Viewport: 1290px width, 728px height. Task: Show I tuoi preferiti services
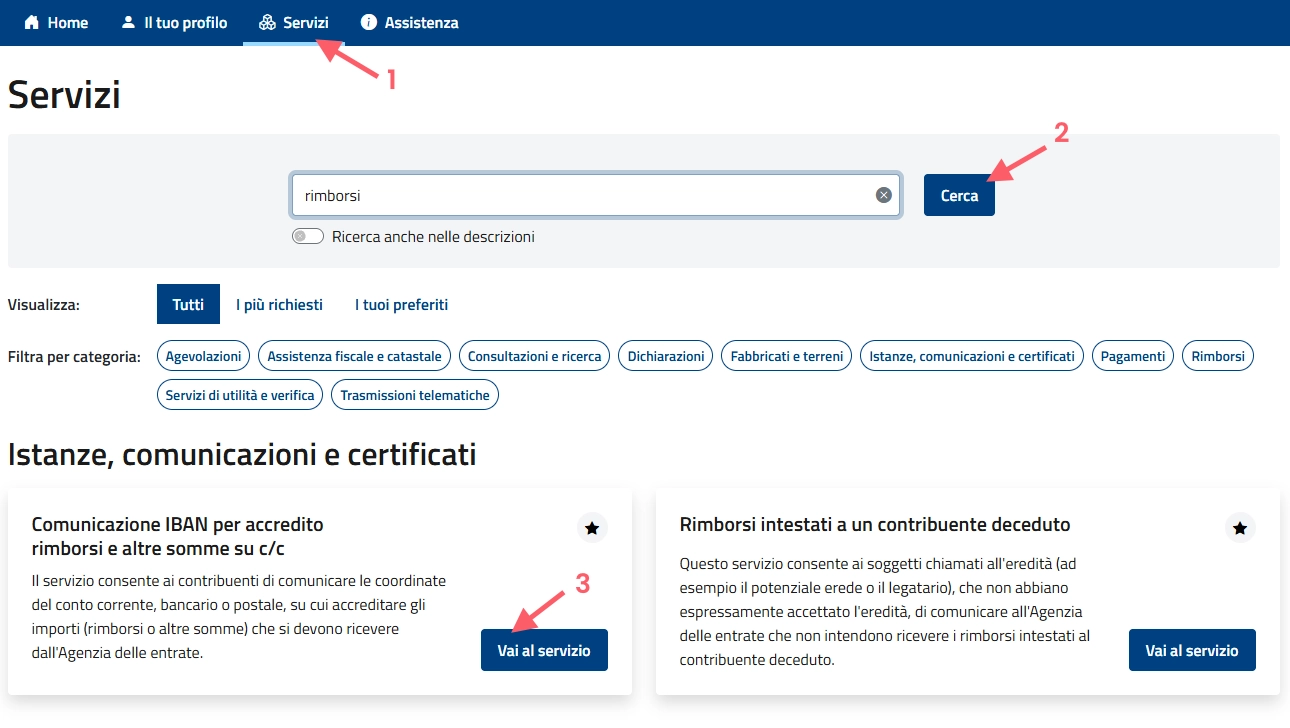400,304
